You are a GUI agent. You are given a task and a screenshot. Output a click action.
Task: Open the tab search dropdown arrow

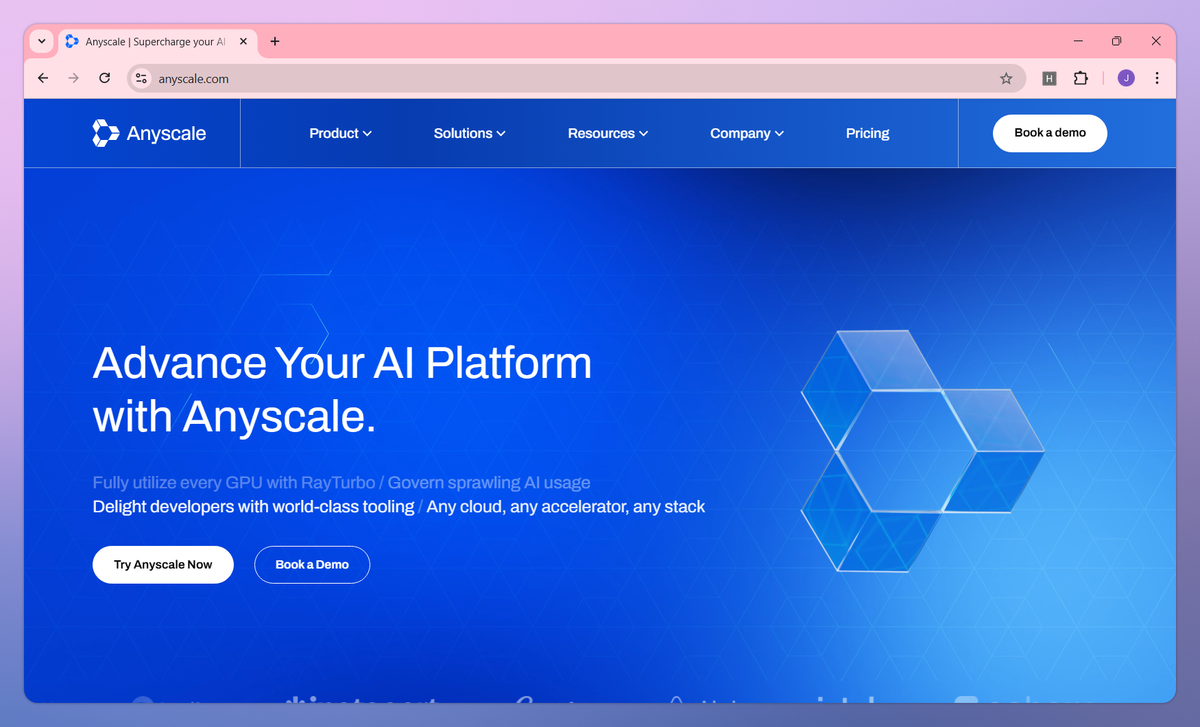point(41,41)
